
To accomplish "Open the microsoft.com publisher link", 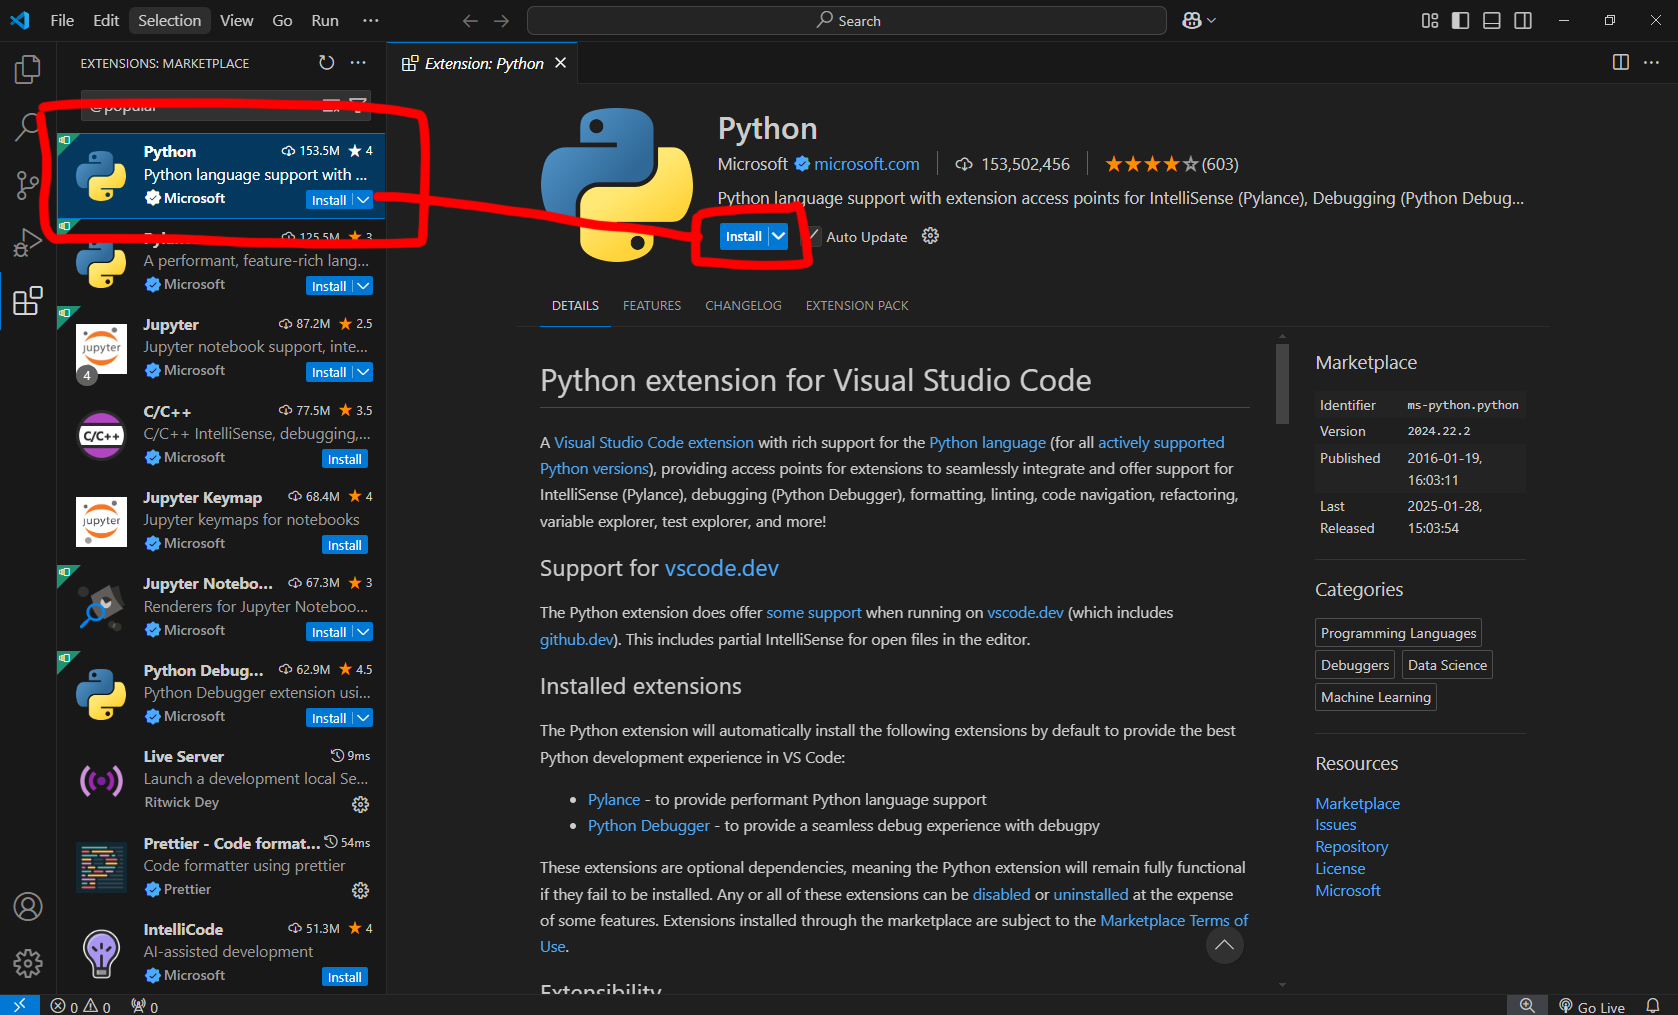I will pos(866,164).
